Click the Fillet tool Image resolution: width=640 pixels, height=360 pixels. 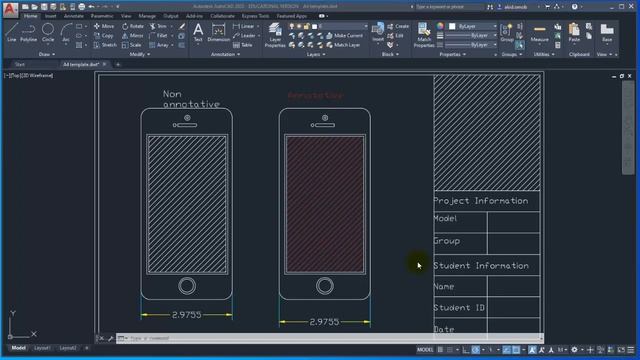pos(158,36)
